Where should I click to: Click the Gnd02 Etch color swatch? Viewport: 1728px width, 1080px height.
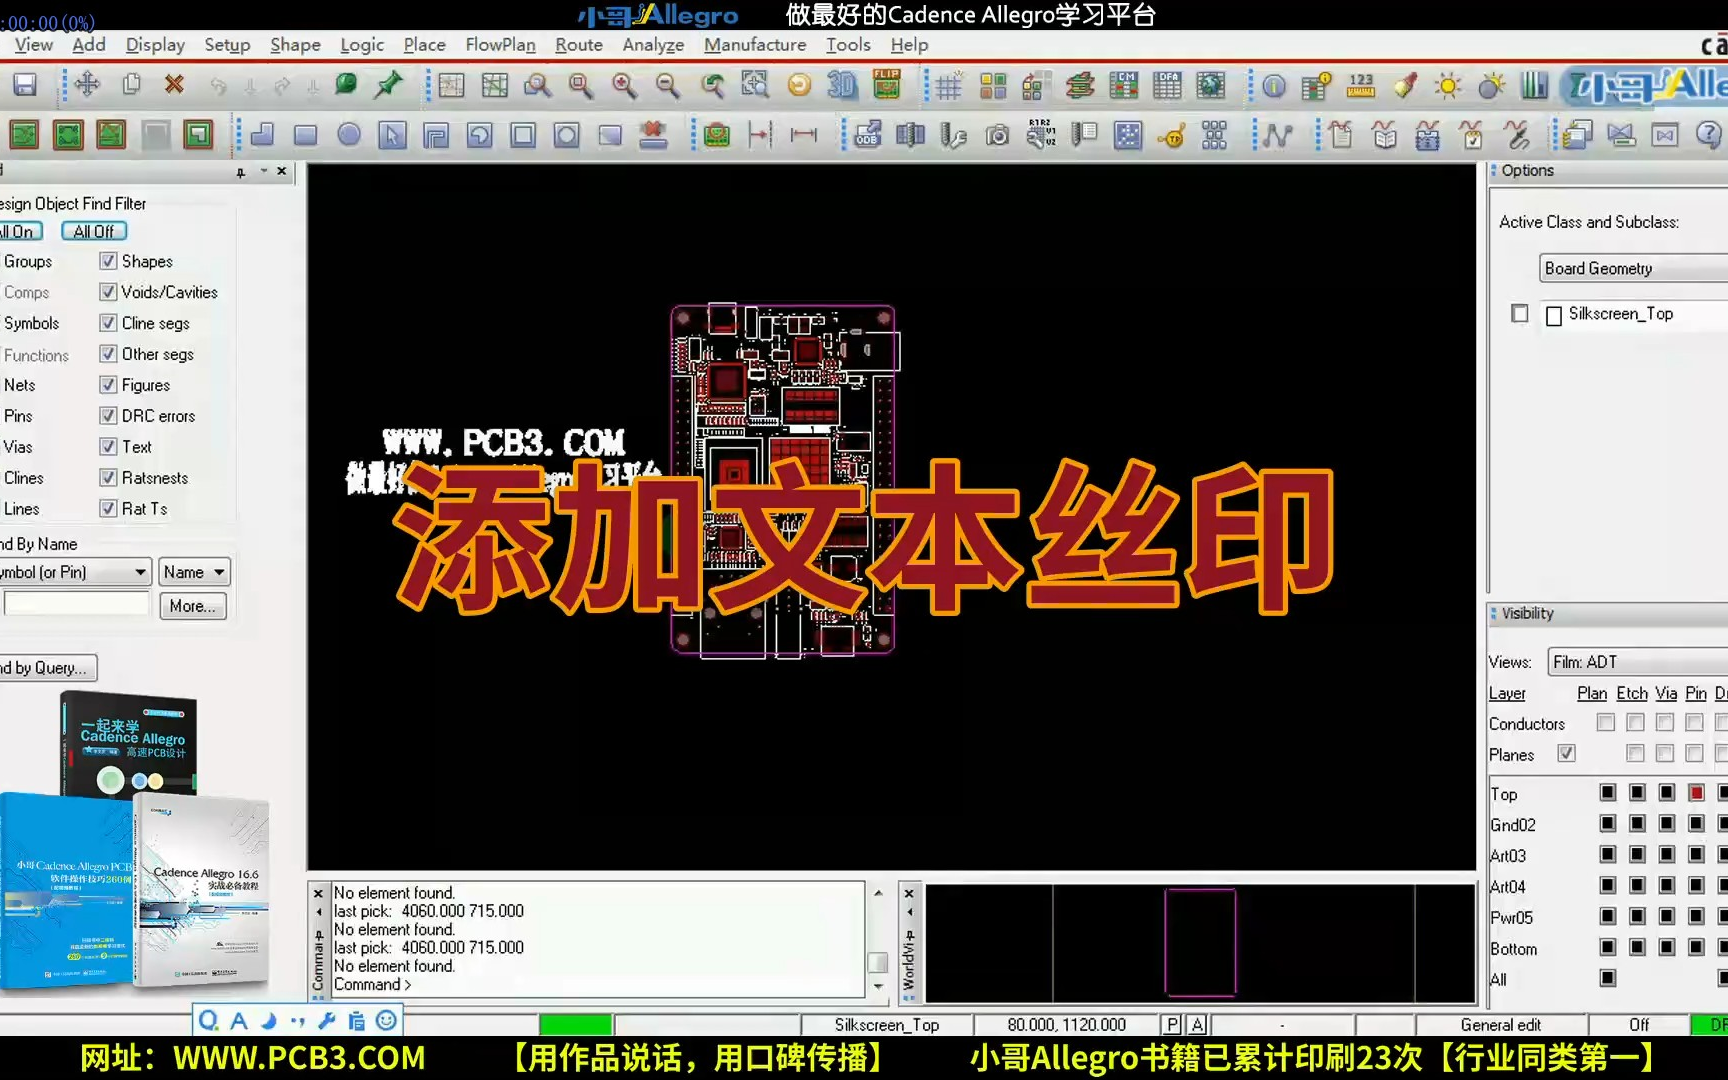tap(1637, 824)
